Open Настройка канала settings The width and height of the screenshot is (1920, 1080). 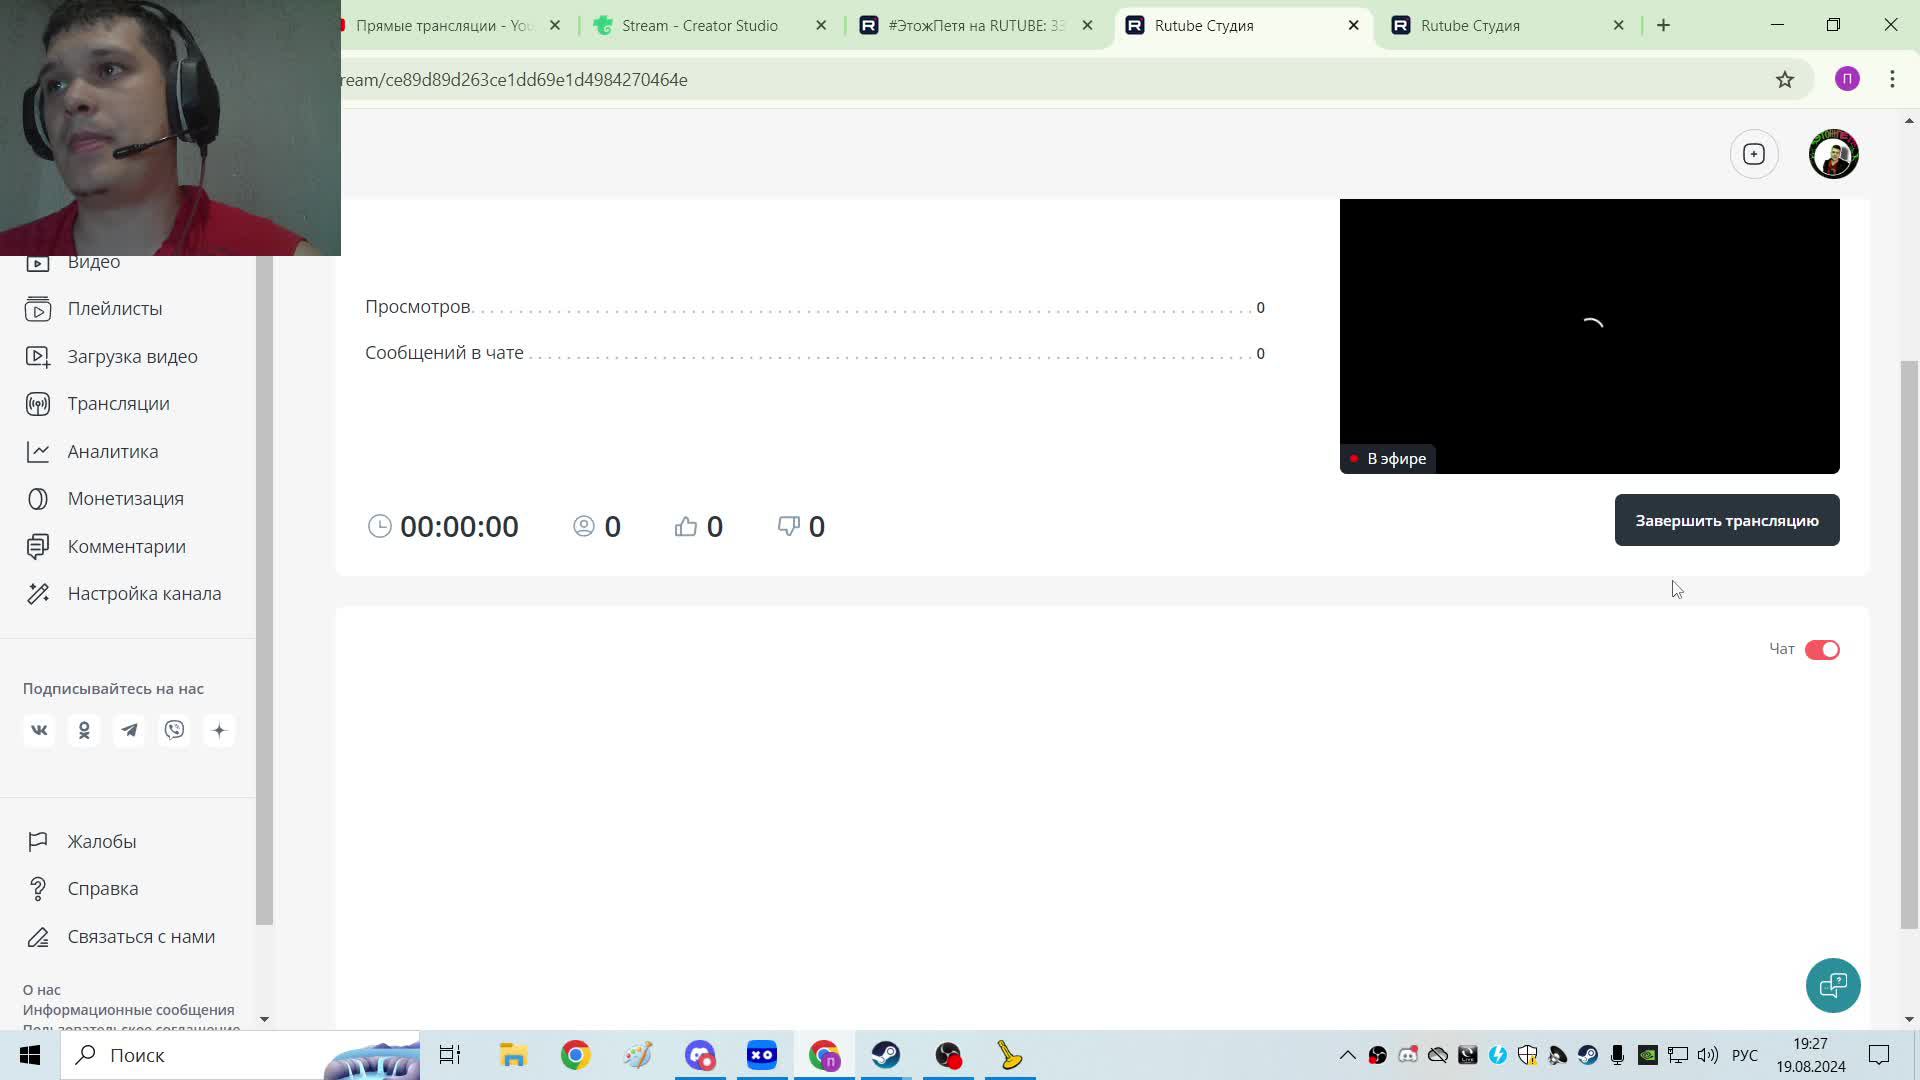click(144, 594)
